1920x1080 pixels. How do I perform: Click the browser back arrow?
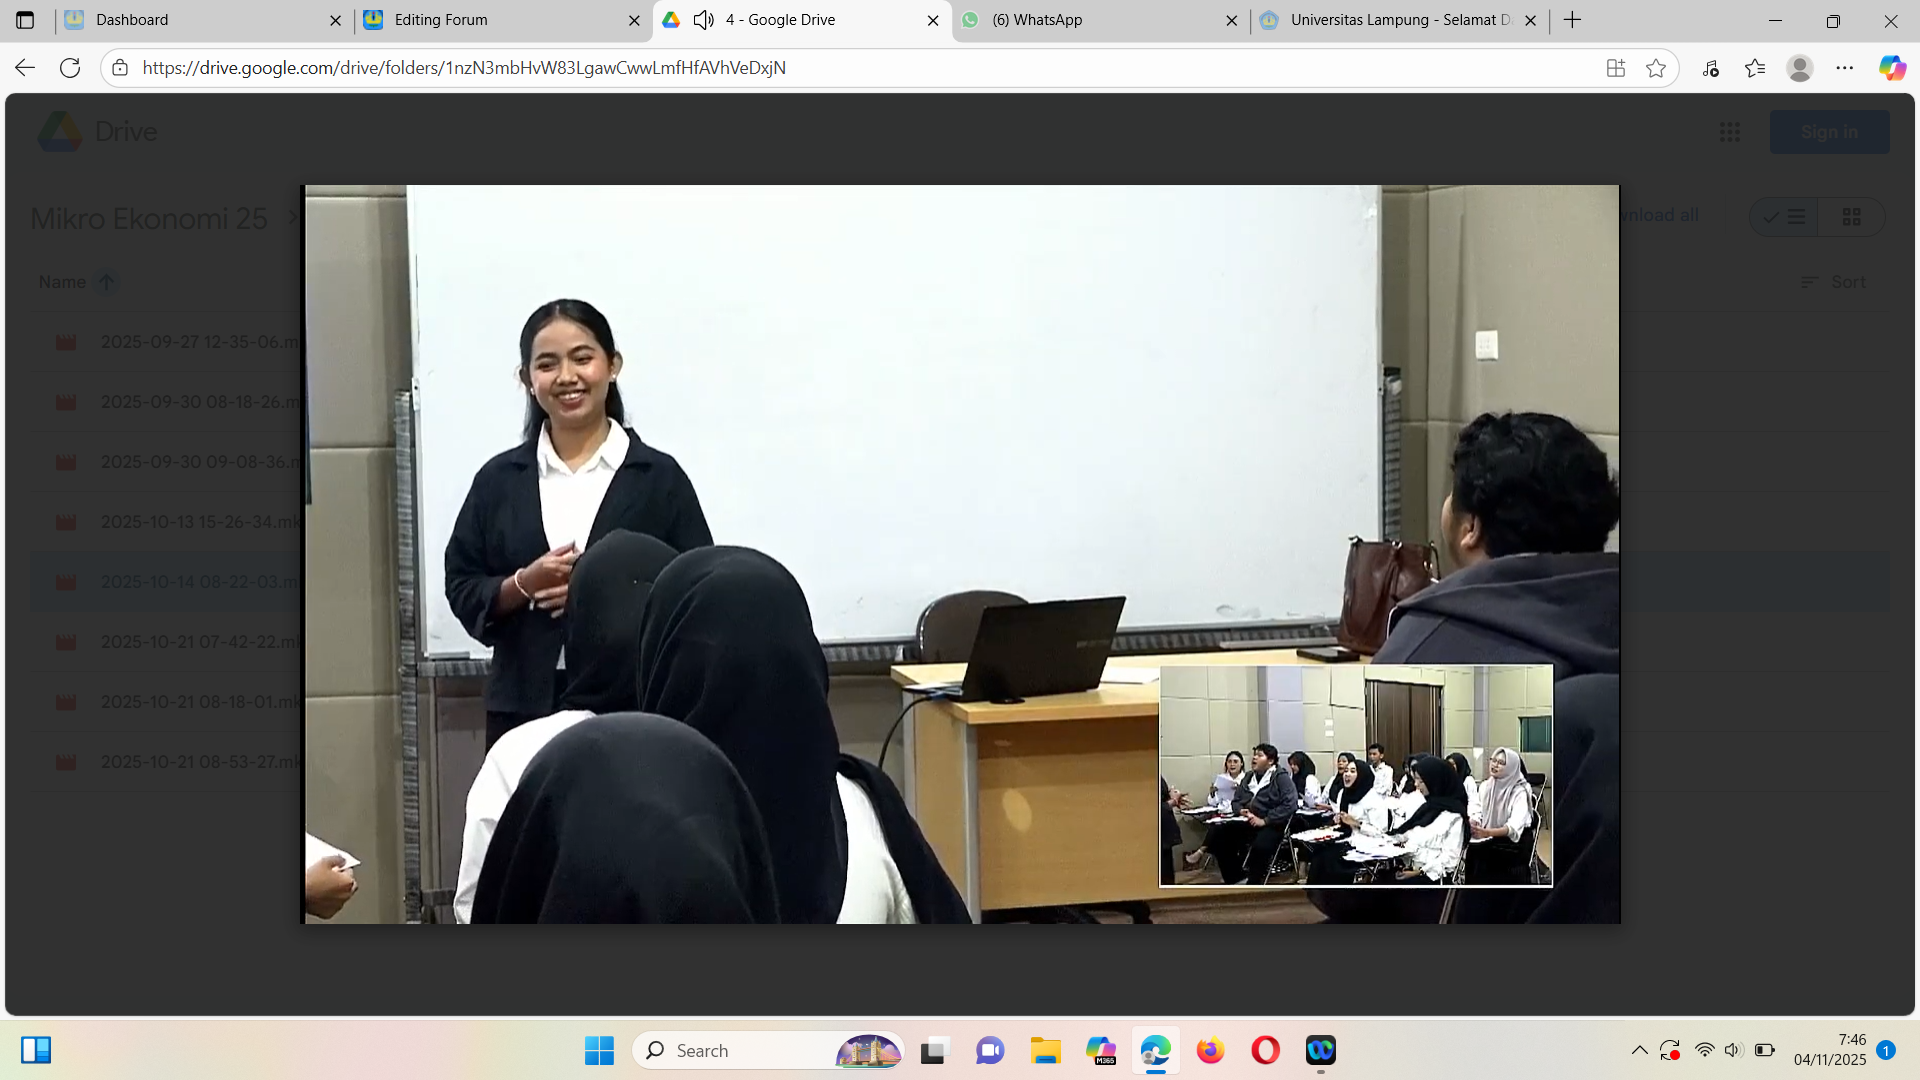pyautogui.click(x=25, y=68)
